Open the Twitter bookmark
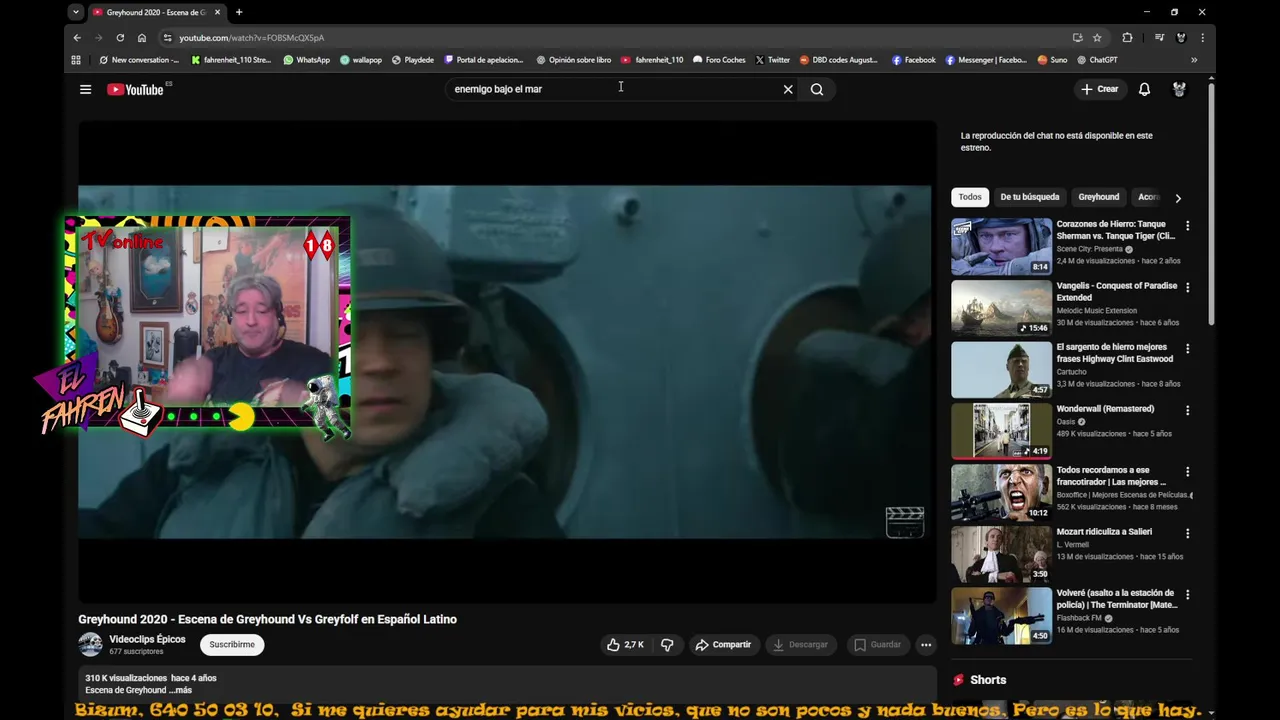1280x720 pixels. pyautogui.click(x=772, y=60)
